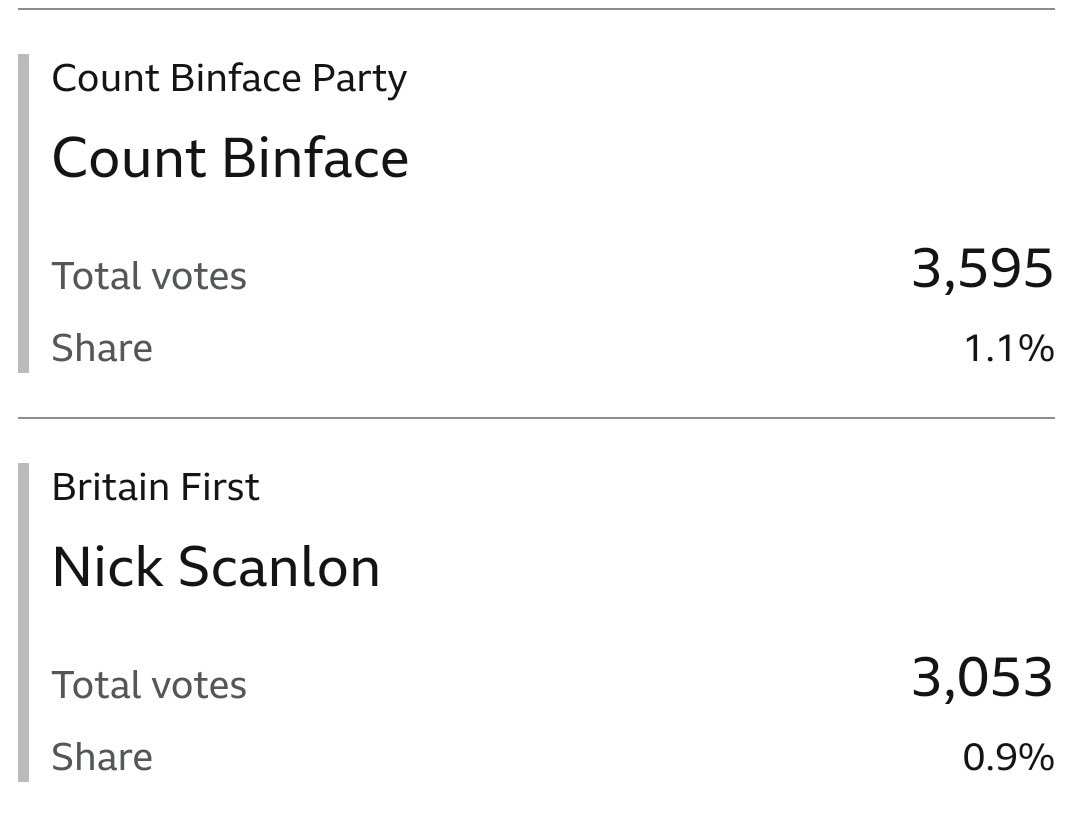Click the 0.9% share value
Image resolution: width=1076 pixels, height=822 pixels.
pyautogui.click(x=1008, y=757)
